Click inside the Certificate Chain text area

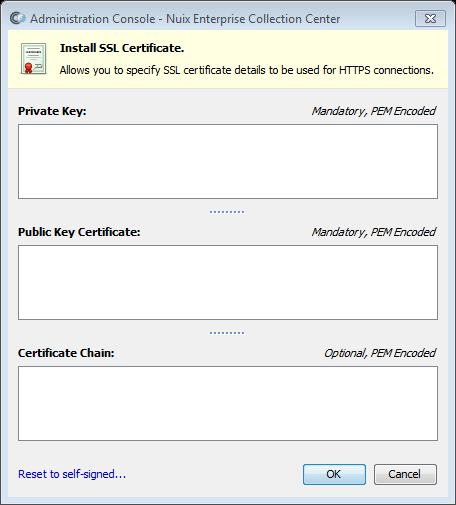pos(228,403)
